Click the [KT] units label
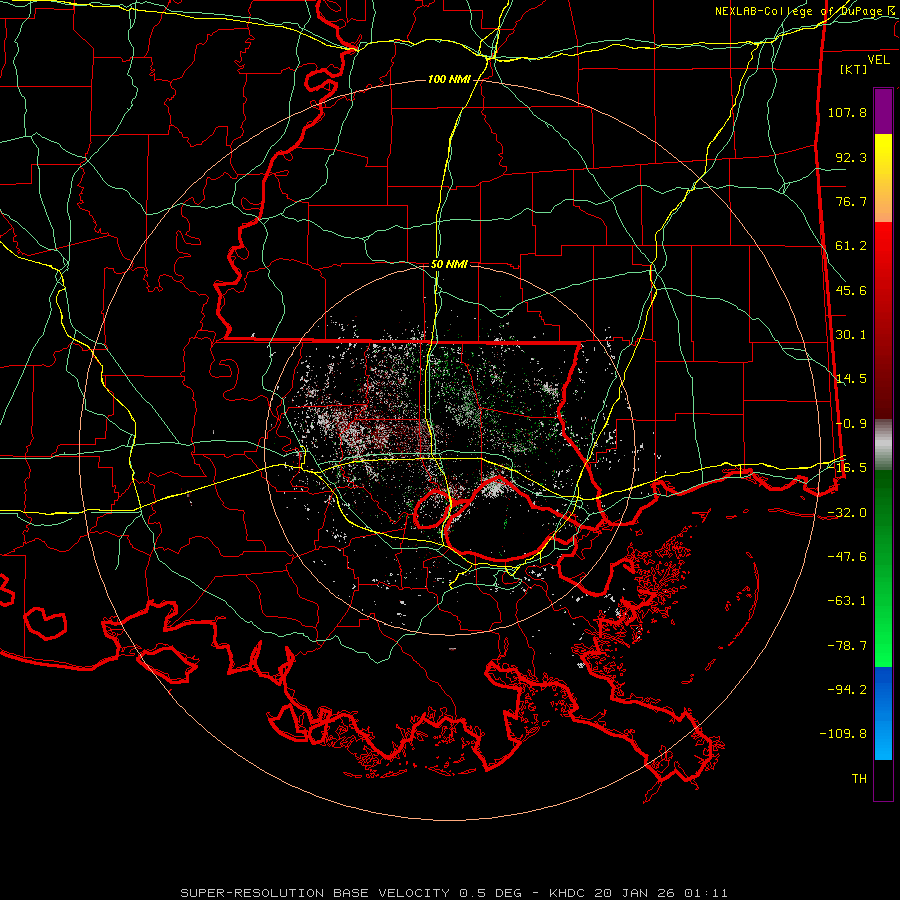Viewport: 900px width, 900px height. point(854,69)
